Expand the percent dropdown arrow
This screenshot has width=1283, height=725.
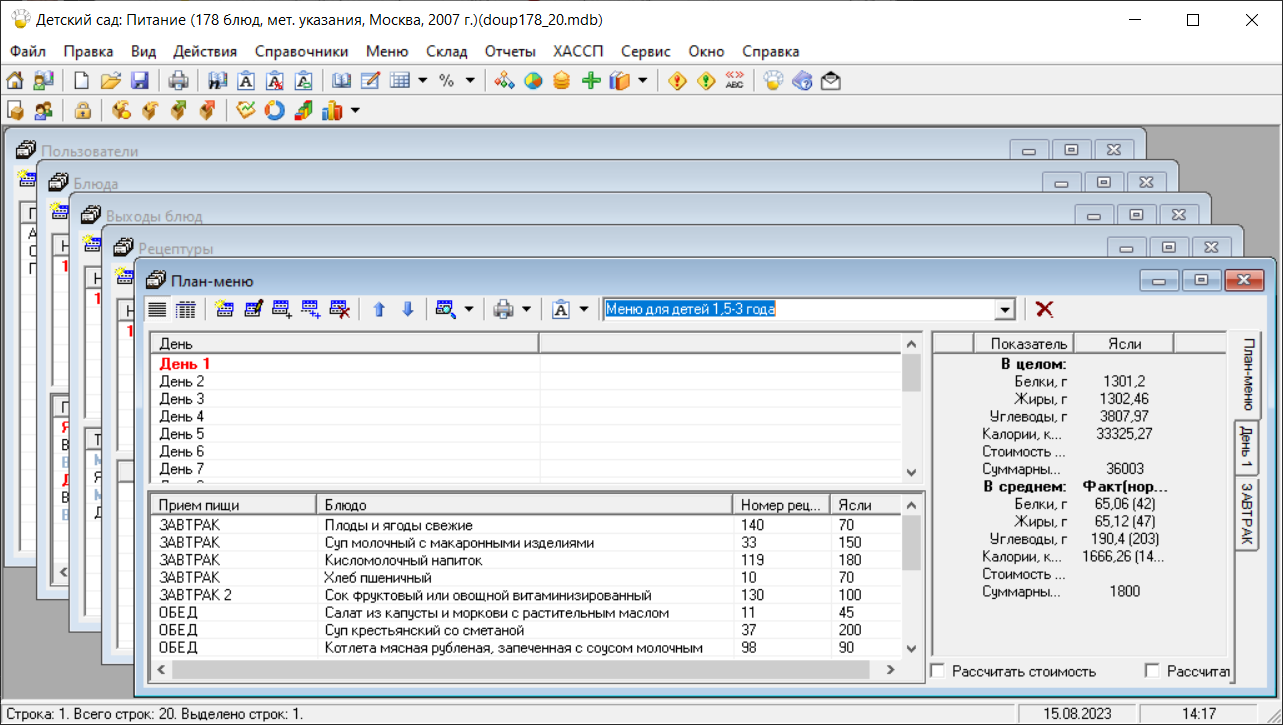(x=469, y=81)
